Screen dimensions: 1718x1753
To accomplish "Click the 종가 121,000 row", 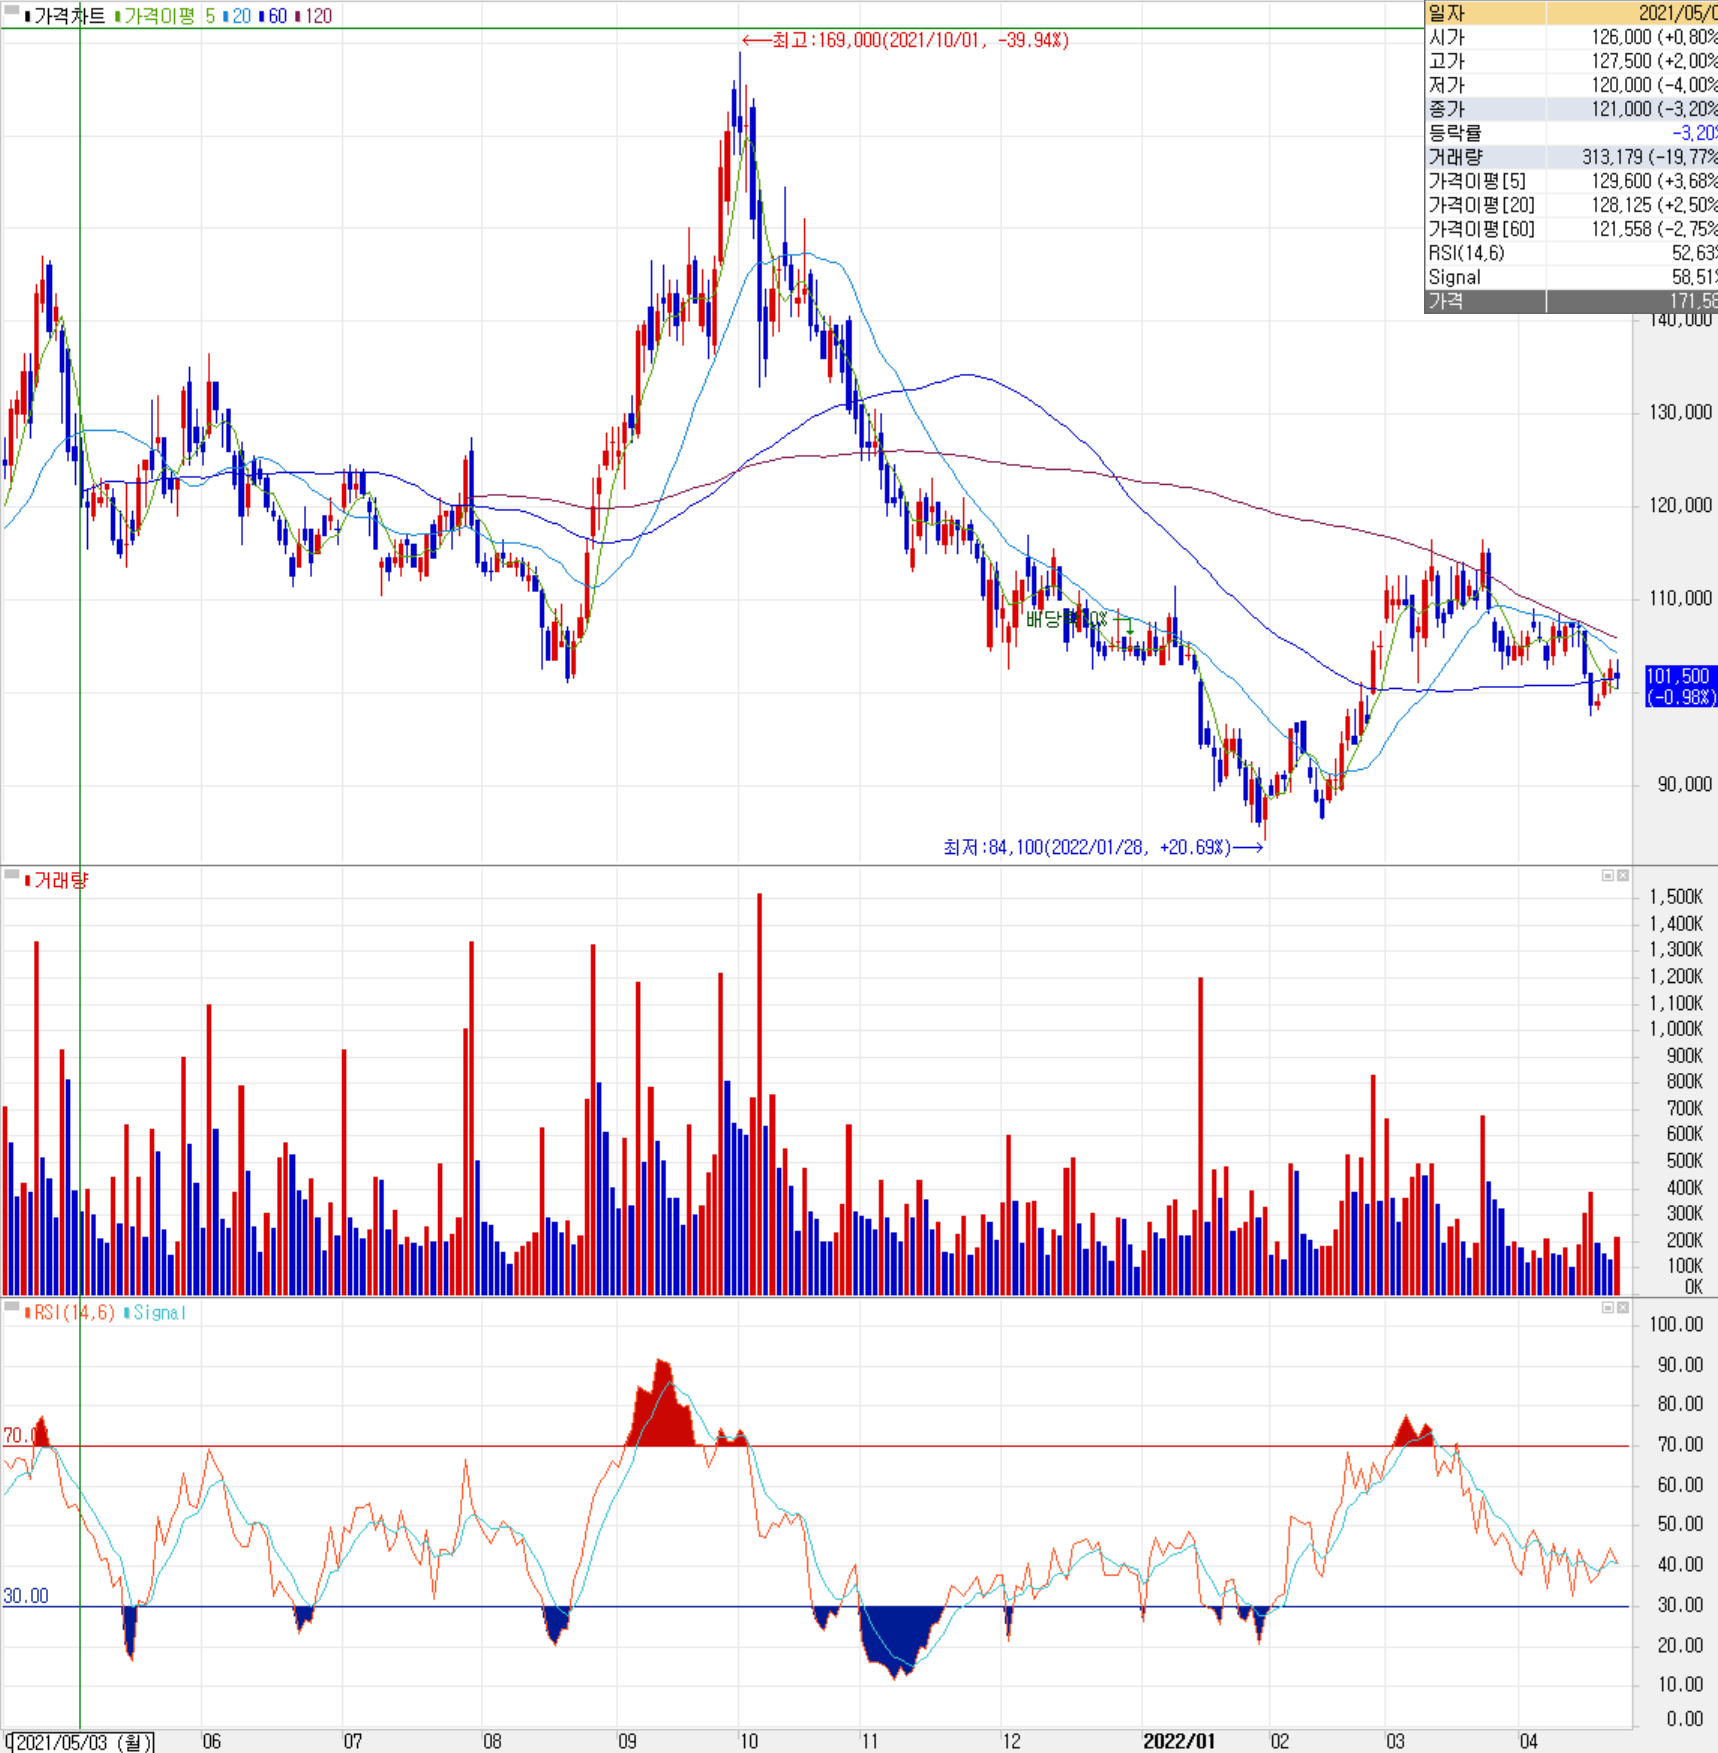I will pyautogui.click(x=1571, y=109).
